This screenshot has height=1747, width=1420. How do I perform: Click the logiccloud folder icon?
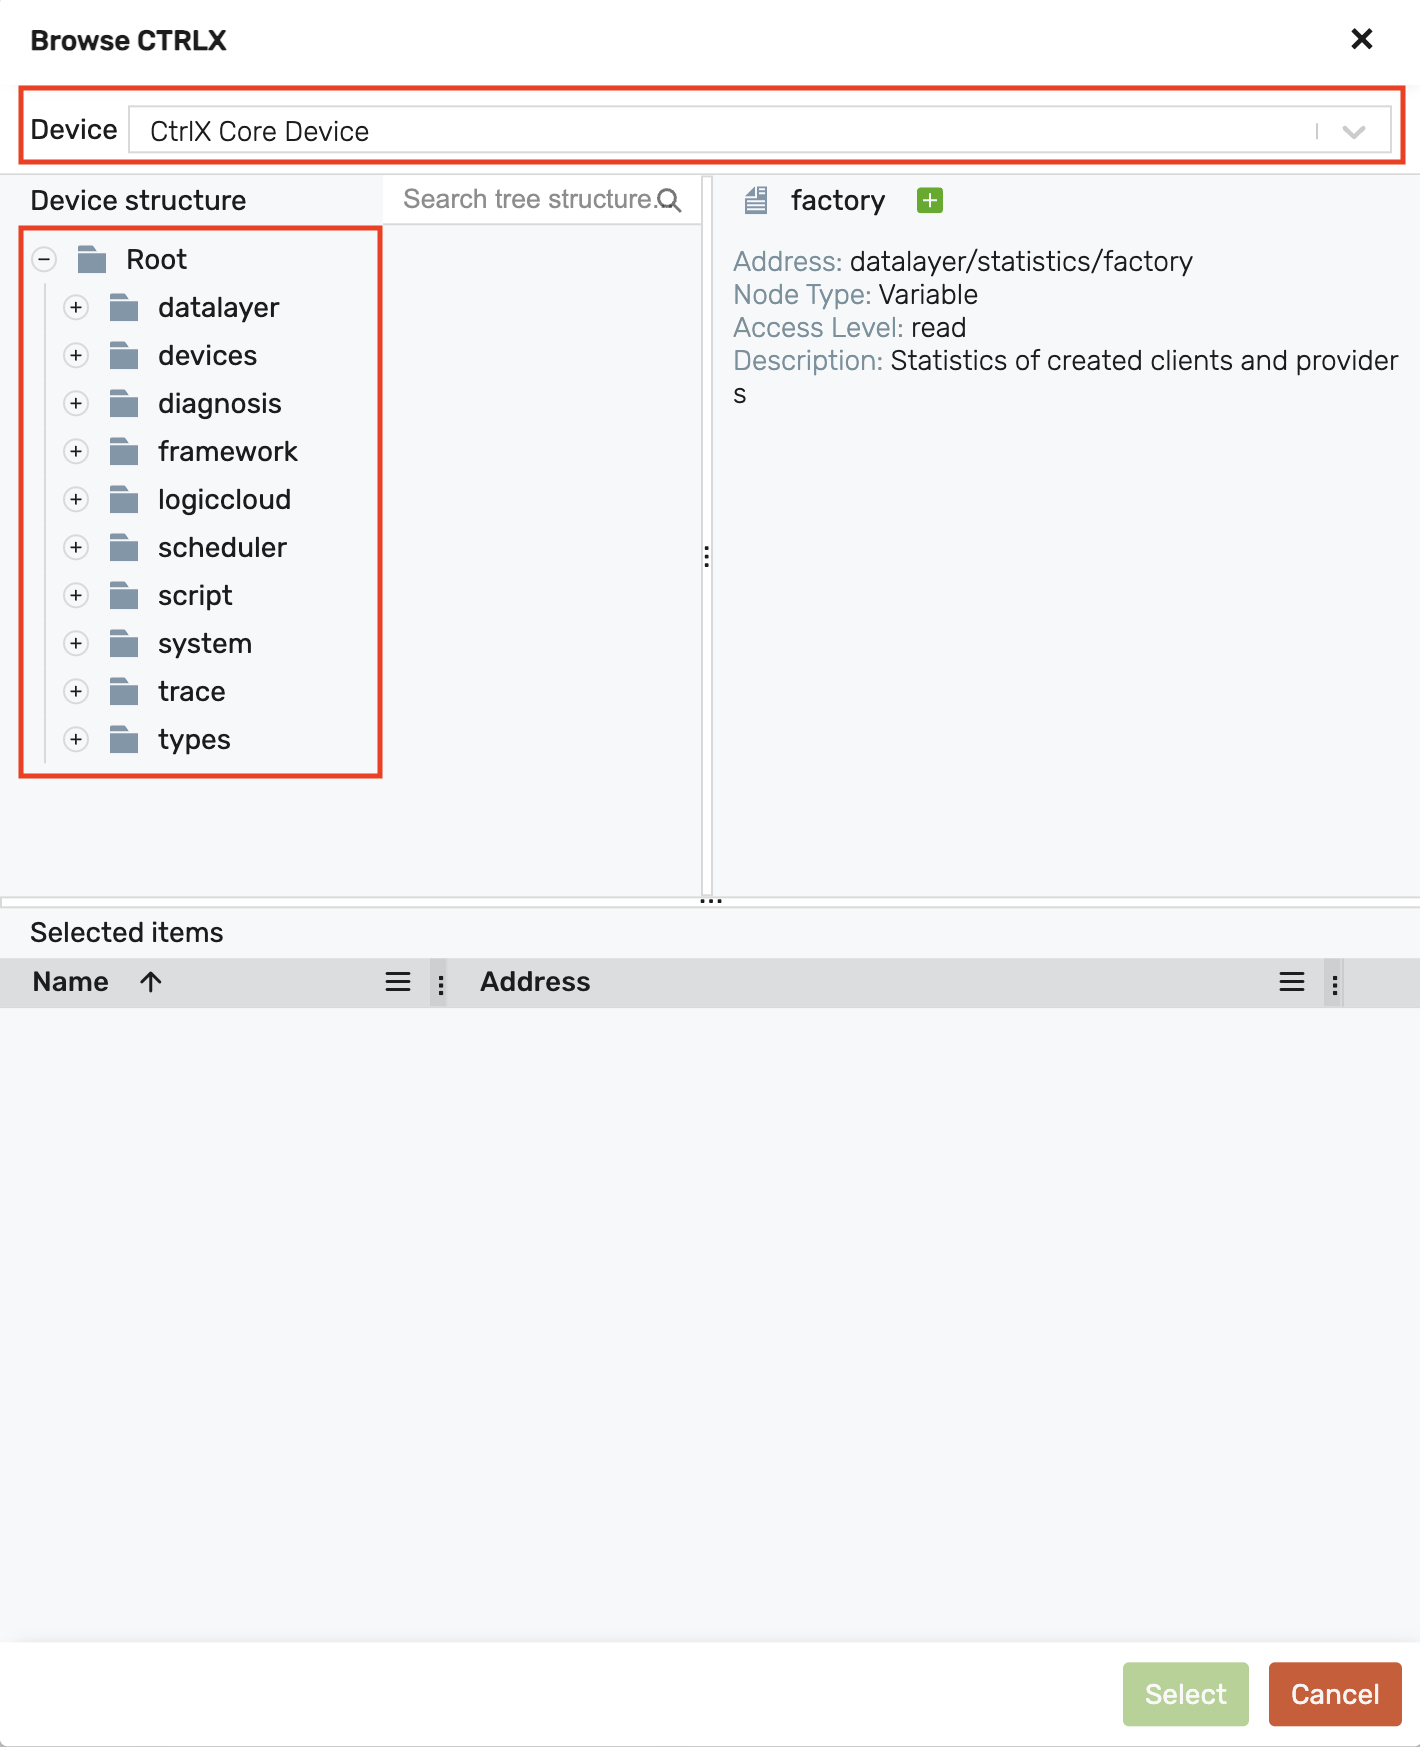point(124,500)
